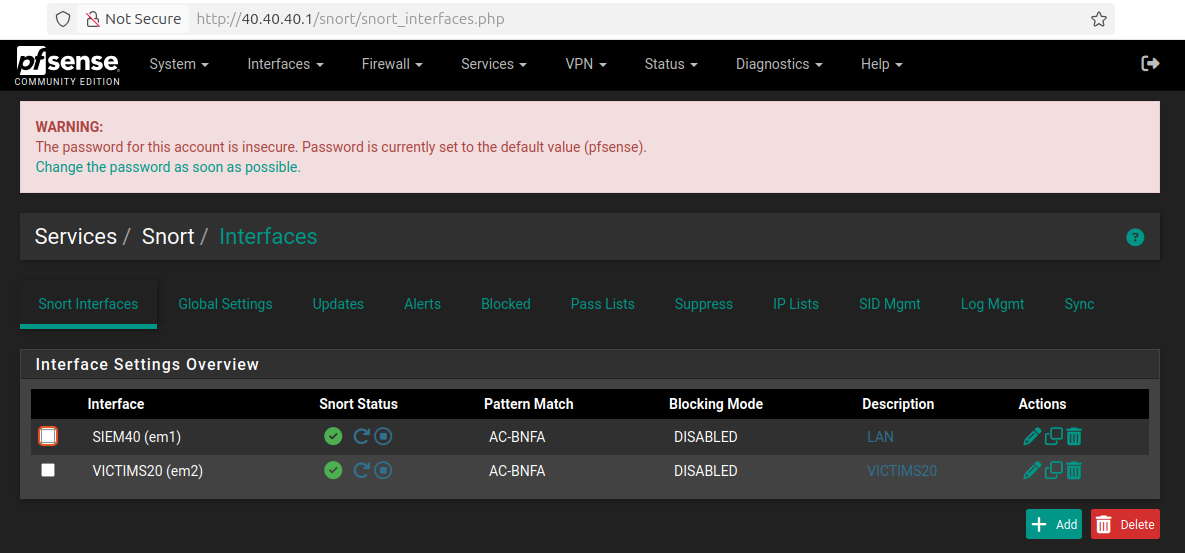Open the Firewall dropdown menu
This screenshot has height=553, width=1185.
pos(392,64)
